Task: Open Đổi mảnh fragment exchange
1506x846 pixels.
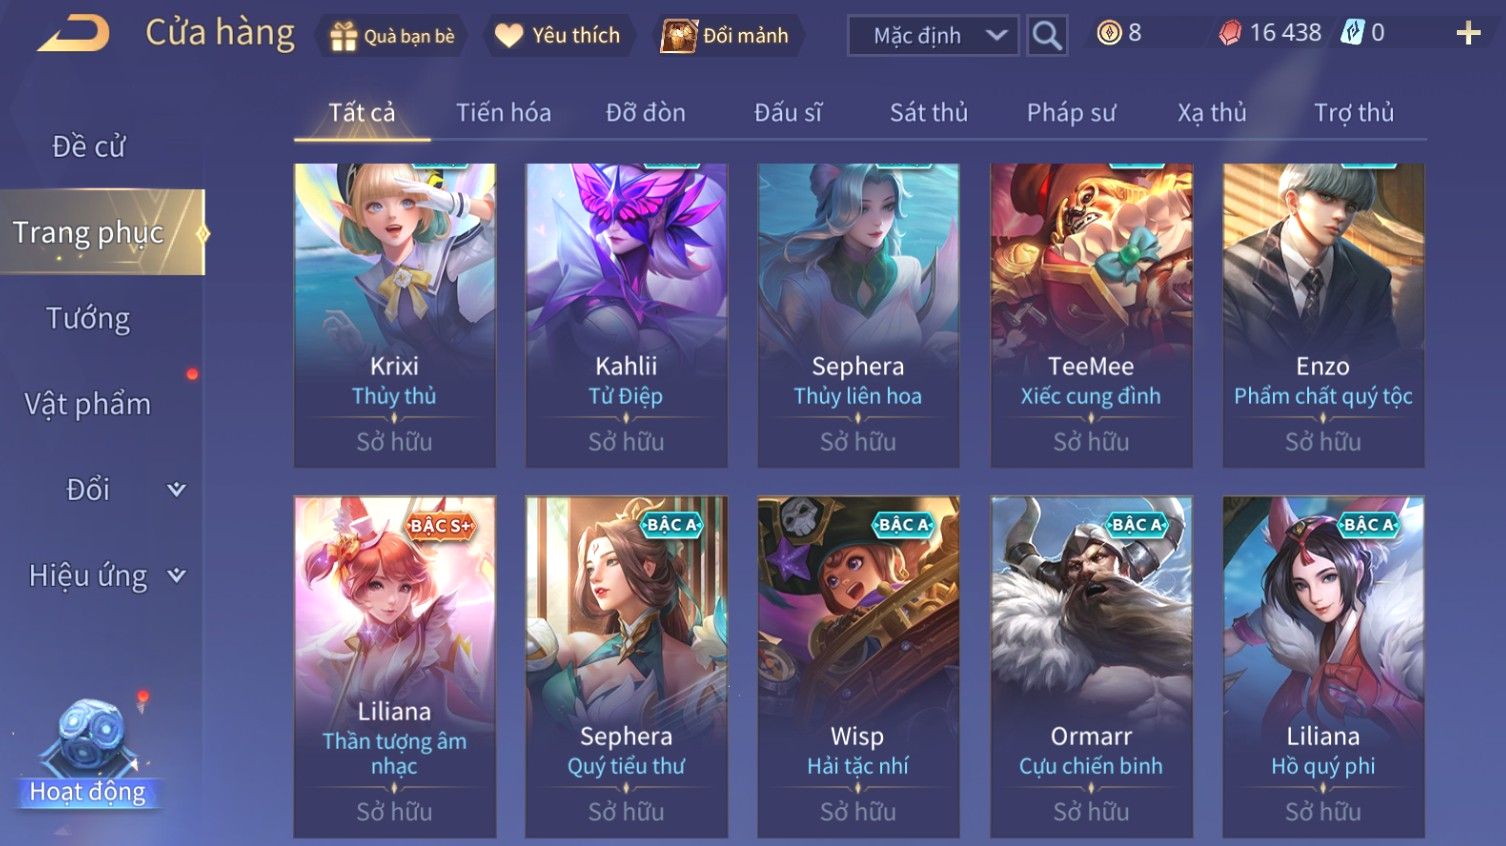Action: coord(726,36)
